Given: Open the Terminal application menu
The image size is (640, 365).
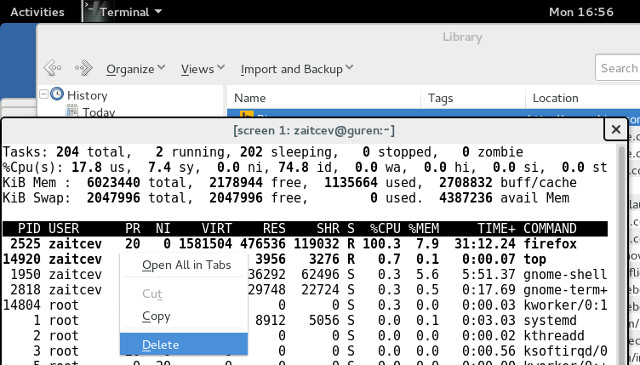Looking at the screenshot, I should [x=123, y=12].
